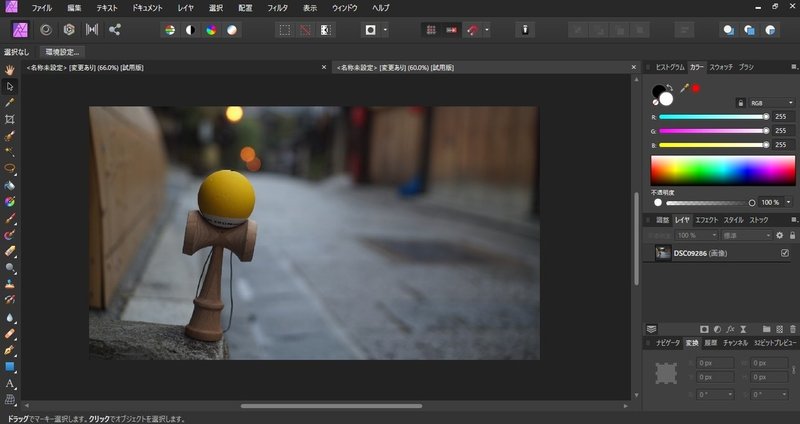Delete layer using the trash icon
Image resolution: width=800 pixels, height=424 pixels.
(x=793, y=328)
